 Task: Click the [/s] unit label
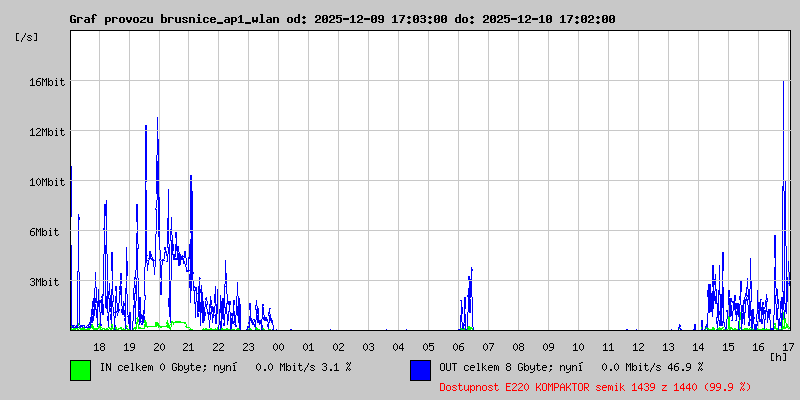pyautogui.click(x=27, y=37)
